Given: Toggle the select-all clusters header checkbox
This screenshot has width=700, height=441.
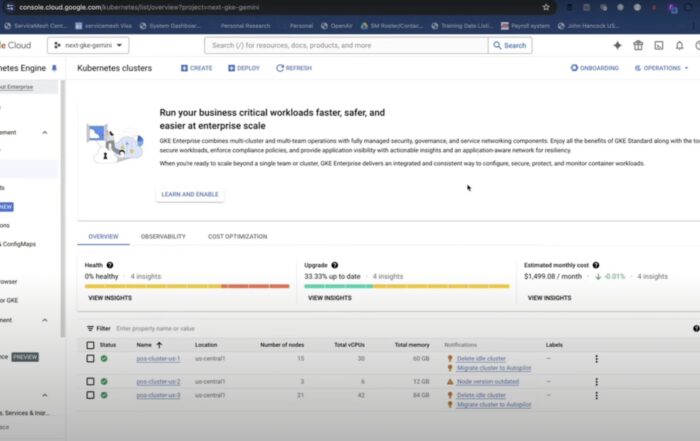Looking at the screenshot, I should pyautogui.click(x=90, y=344).
